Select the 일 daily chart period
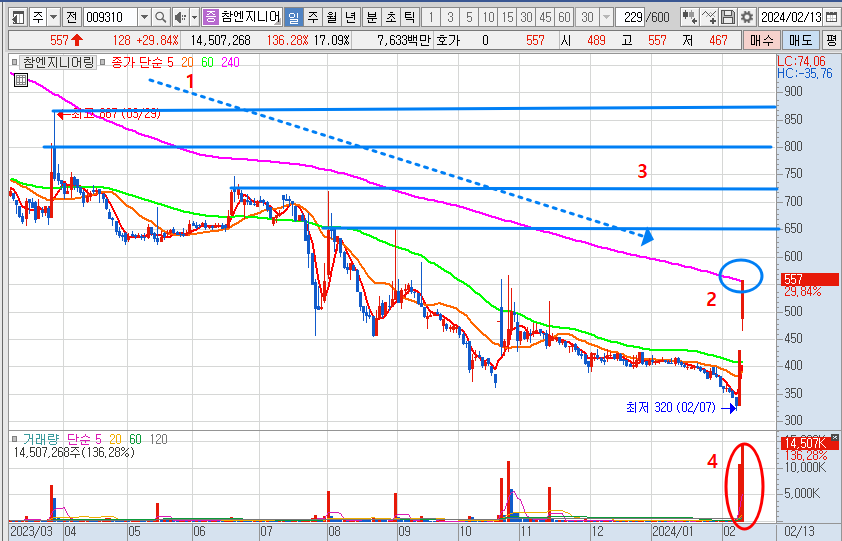Image resolution: width=842 pixels, height=541 pixels. pos(293,17)
